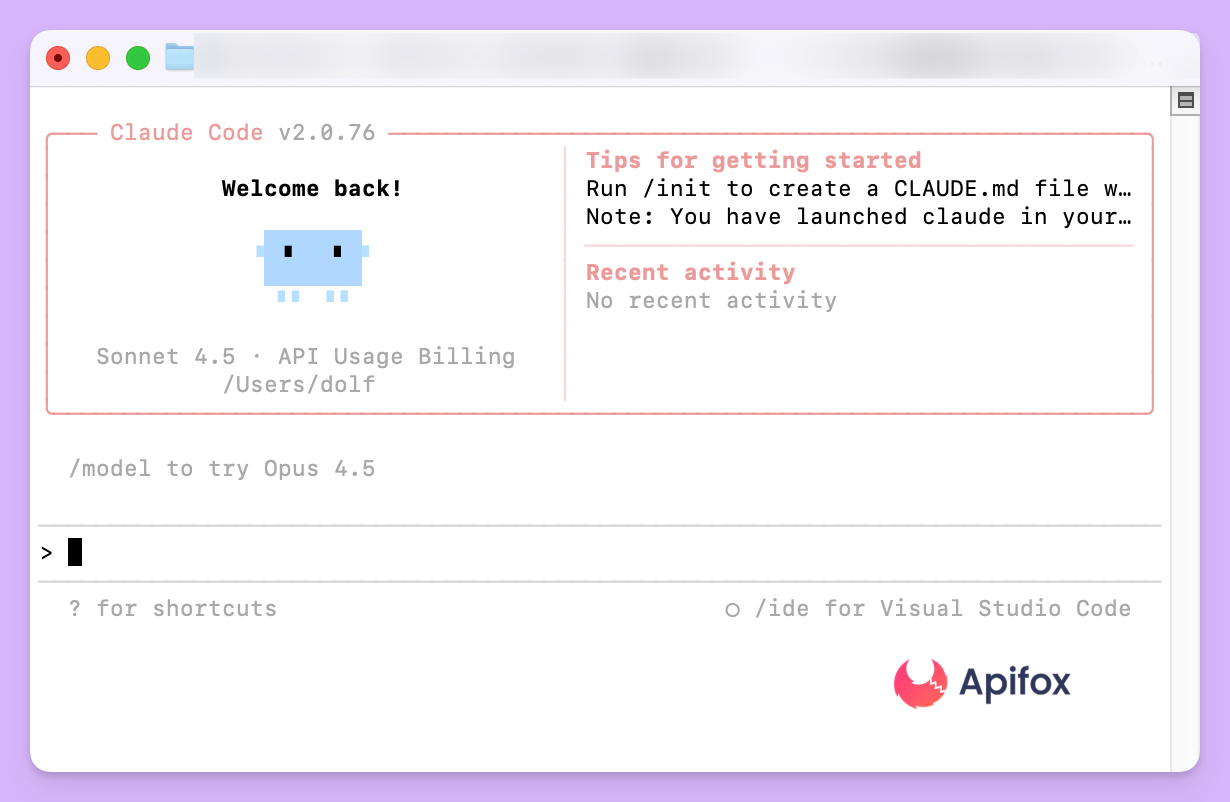
Task: Close the terminal window with red button
Action: 58,58
